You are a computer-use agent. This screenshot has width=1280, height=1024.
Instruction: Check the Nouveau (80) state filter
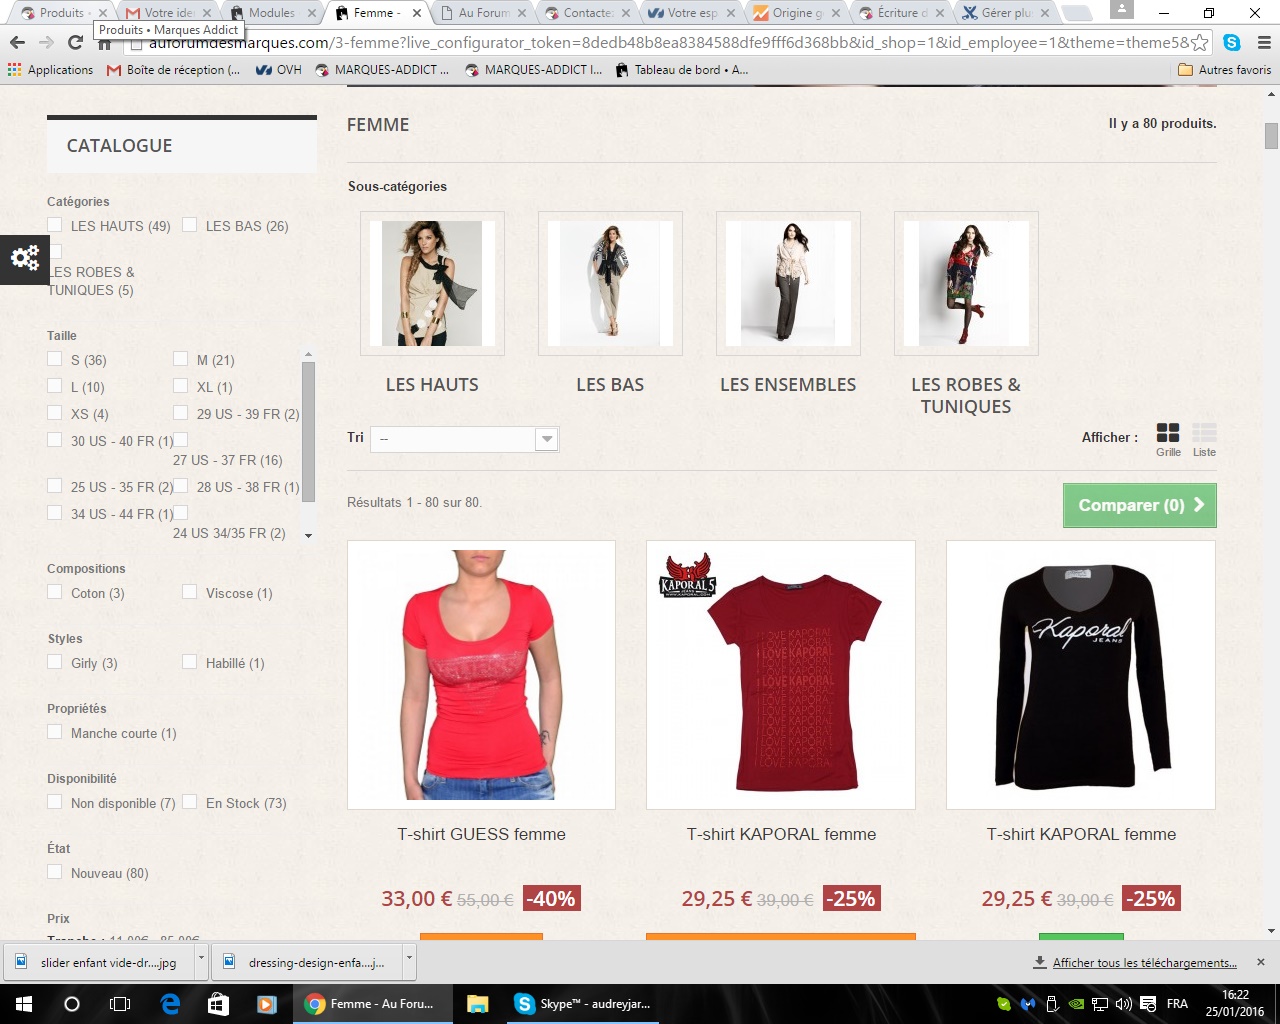coord(55,872)
